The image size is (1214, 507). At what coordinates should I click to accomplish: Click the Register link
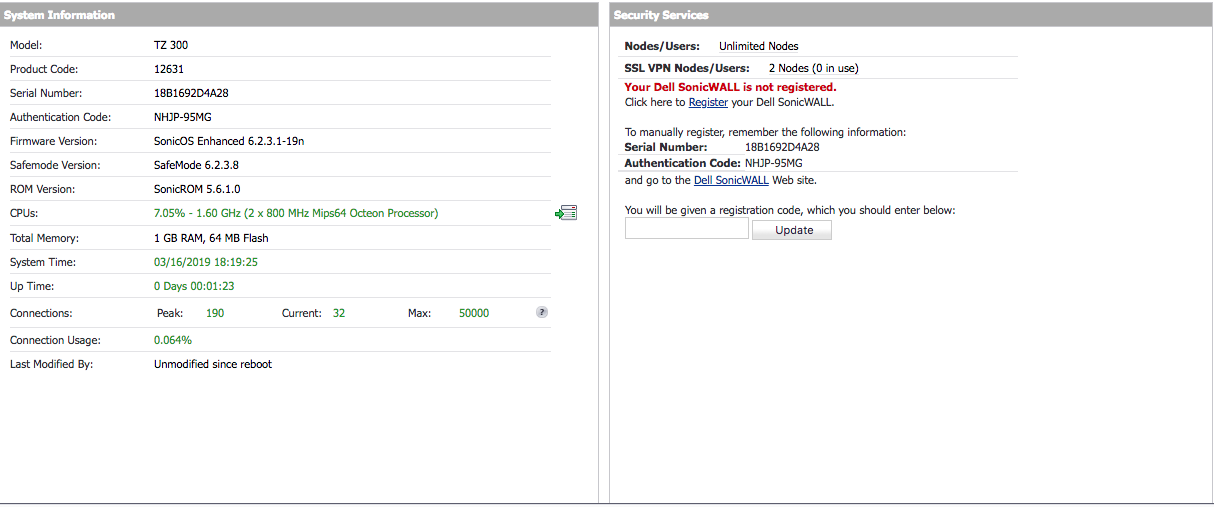point(708,102)
